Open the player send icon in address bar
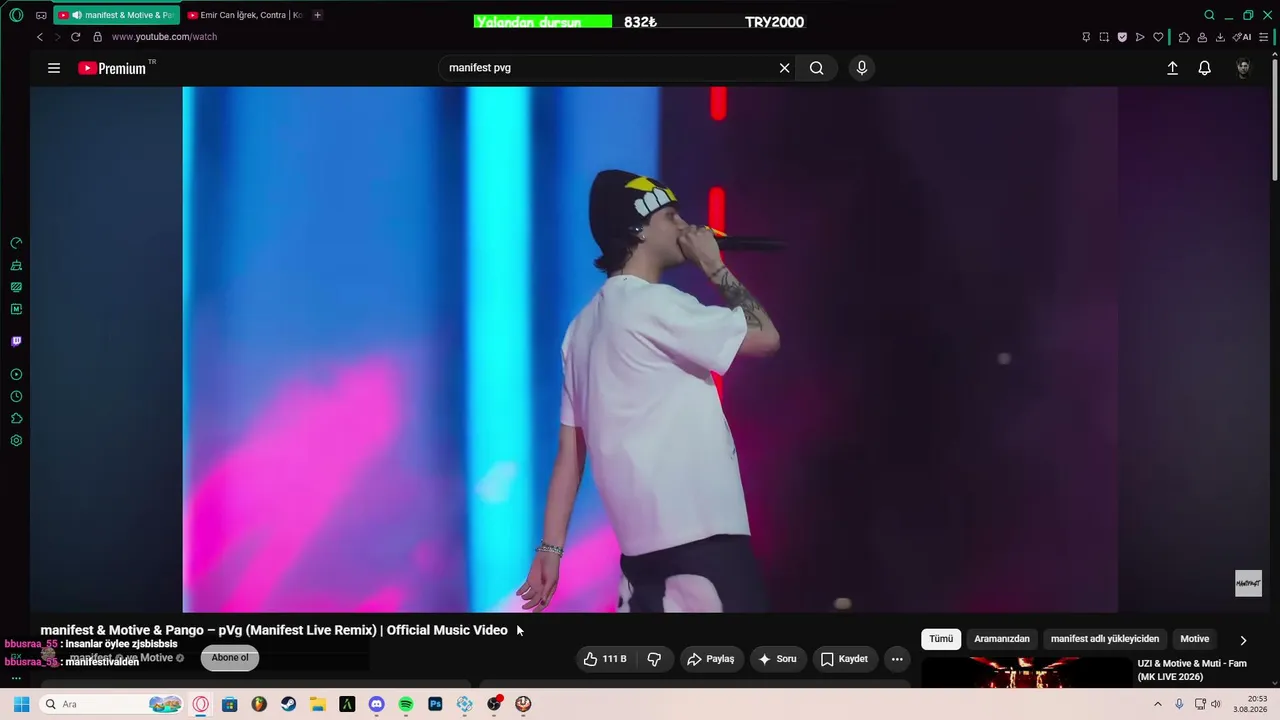 point(1140,37)
